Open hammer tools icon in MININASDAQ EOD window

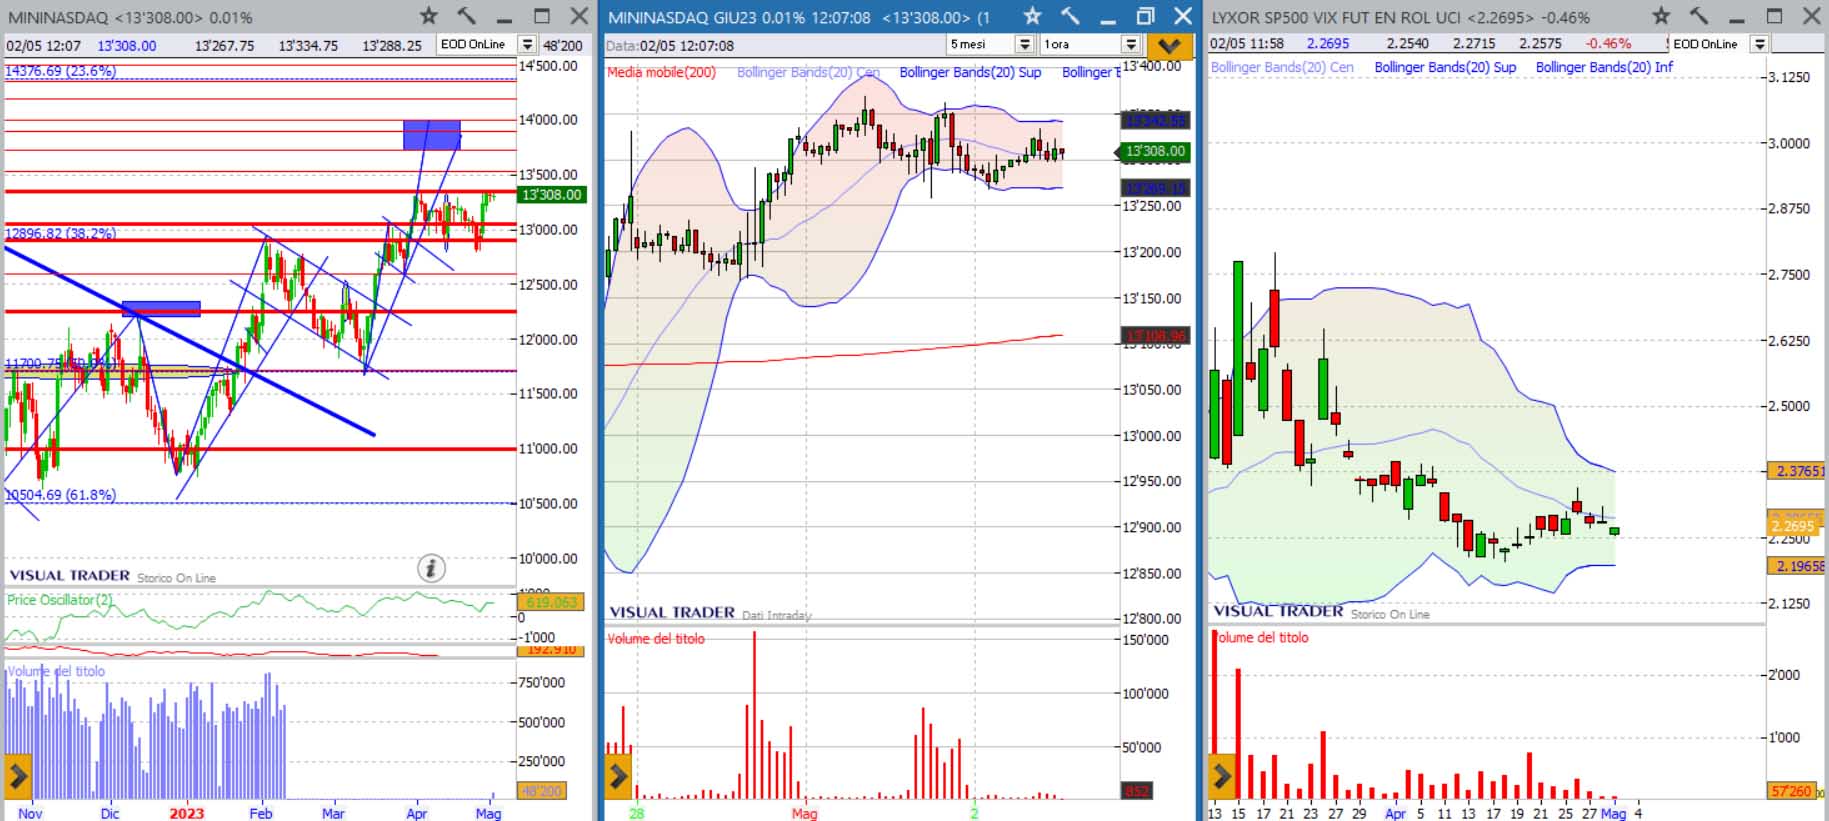[467, 16]
